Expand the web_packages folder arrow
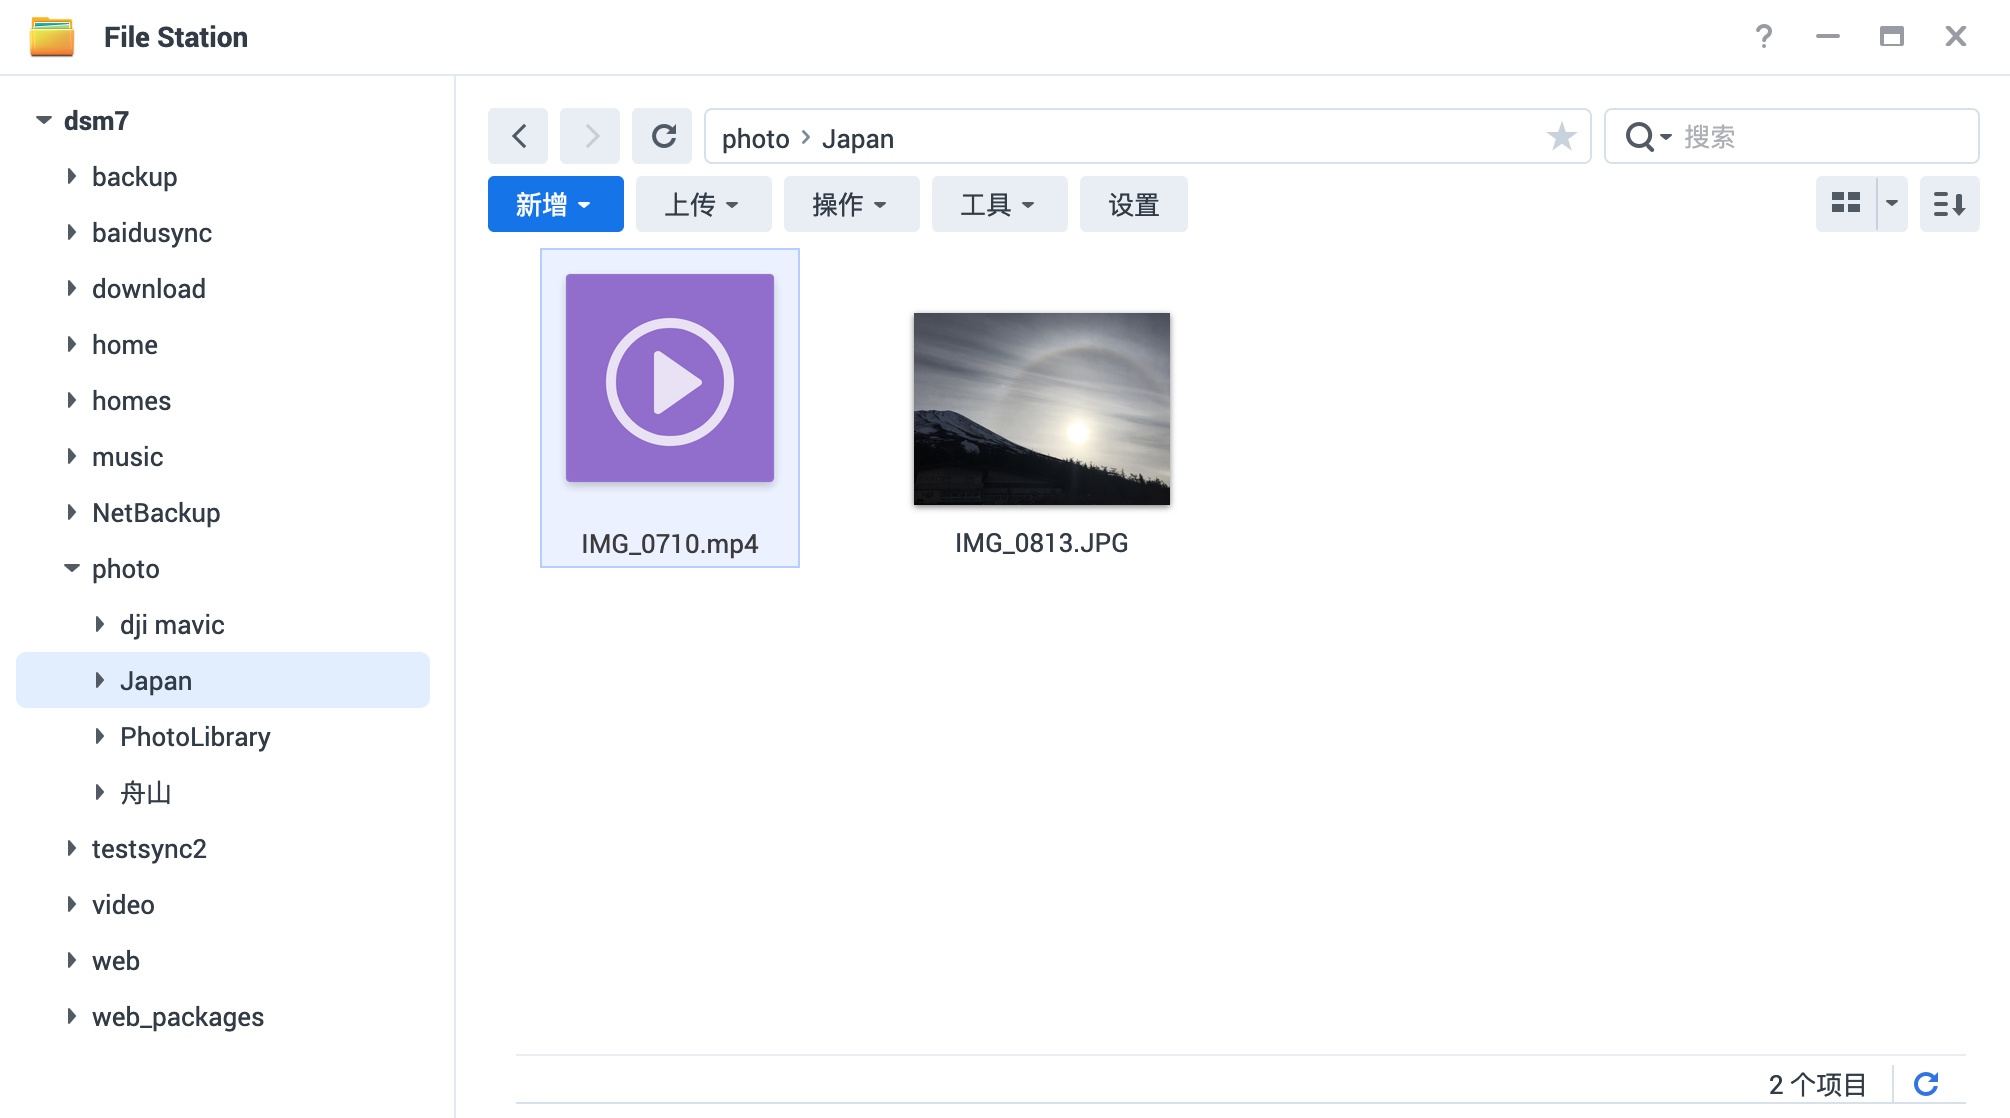Viewport: 2010px width, 1118px height. point(72,1016)
